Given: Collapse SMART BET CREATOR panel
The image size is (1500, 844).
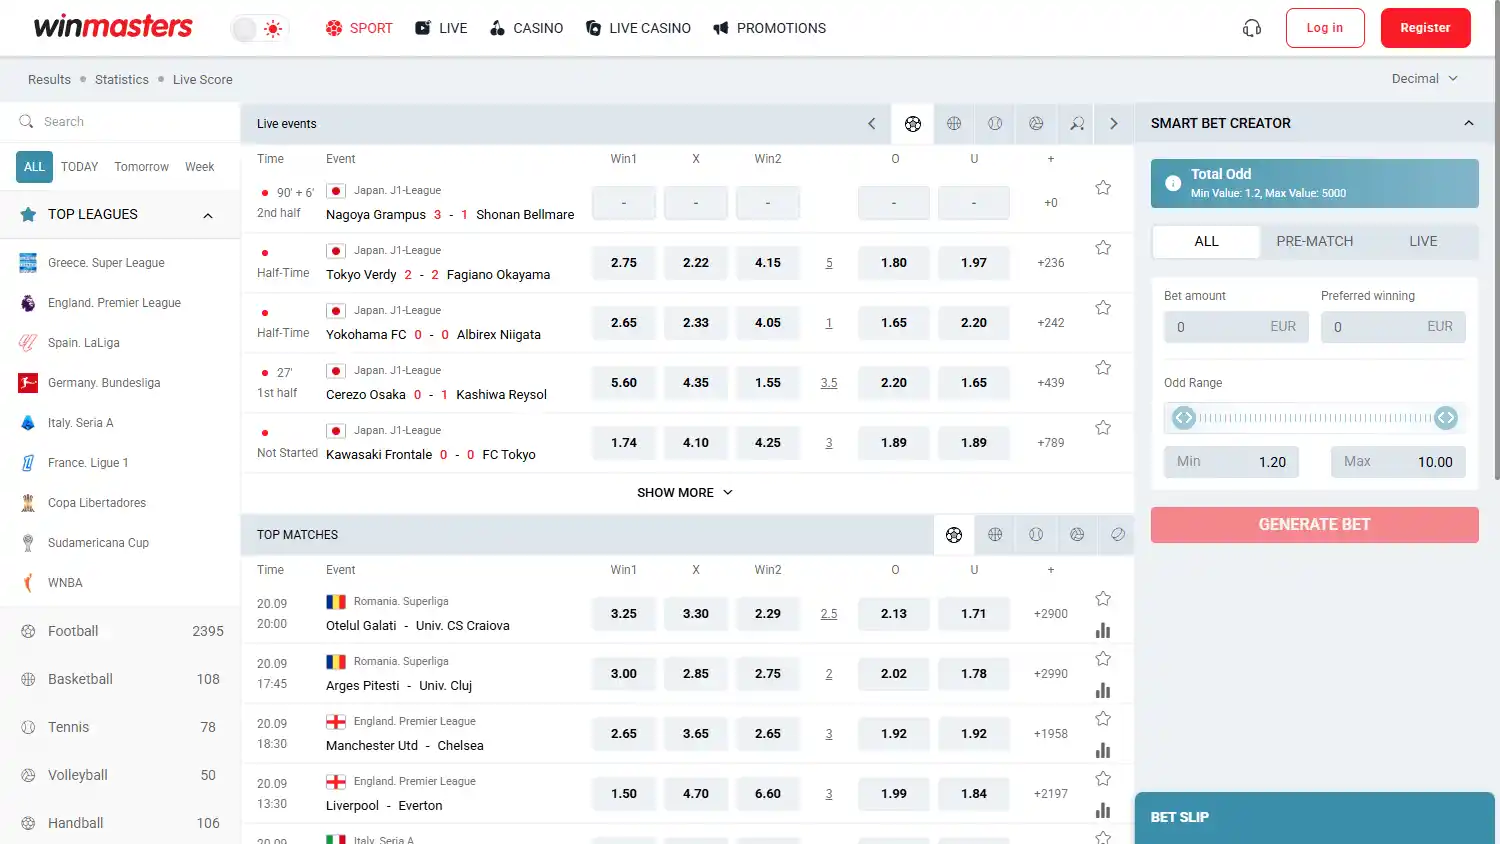Looking at the screenshot, I should pyautogui.click(x=1469, y=123).
